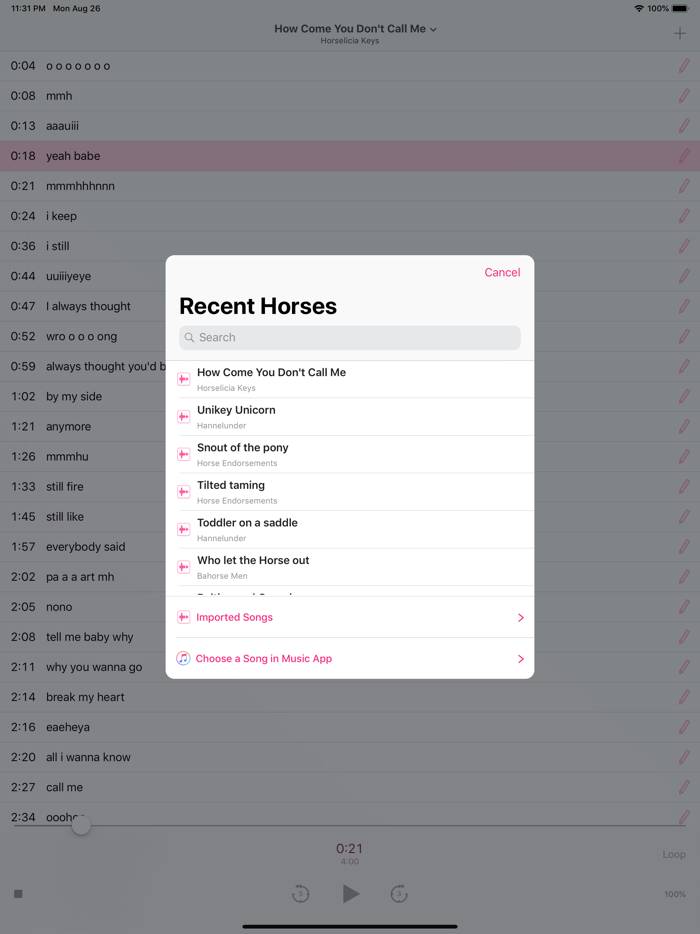Cancel the Recent Horses dialog

(x=502, y=272)
